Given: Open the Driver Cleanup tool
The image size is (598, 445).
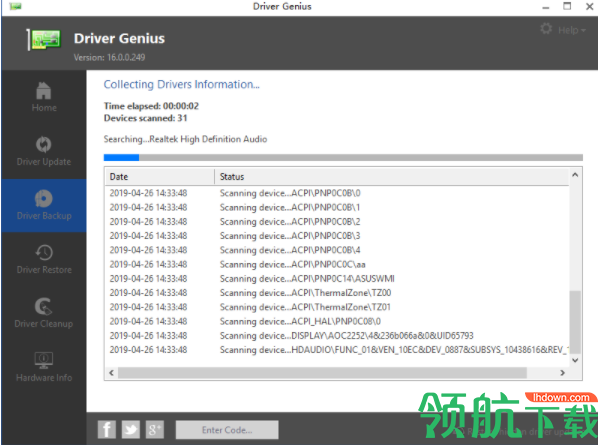Looking at the screenshot, I should (44, 313).
